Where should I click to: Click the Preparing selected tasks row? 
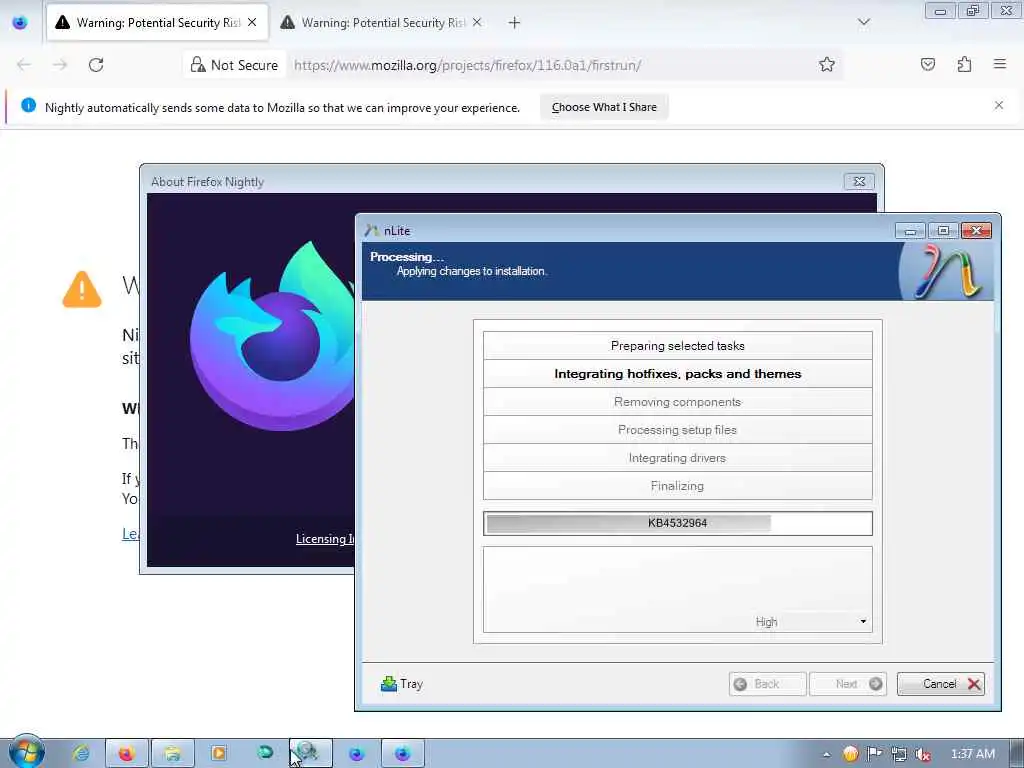[677, 345]
